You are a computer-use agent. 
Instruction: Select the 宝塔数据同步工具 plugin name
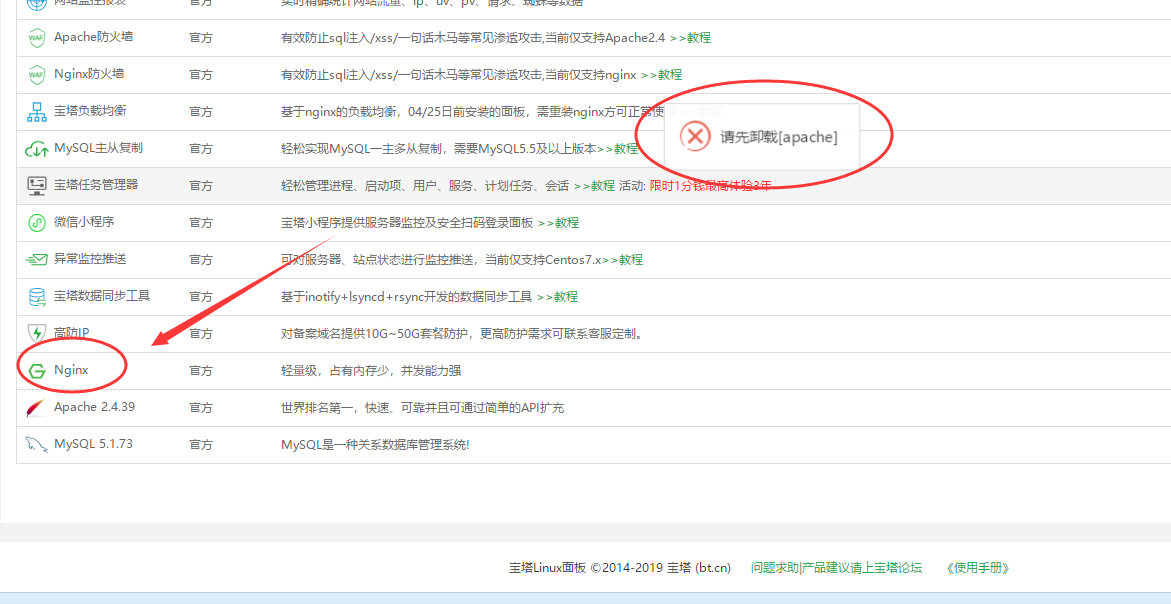(102, 296)
